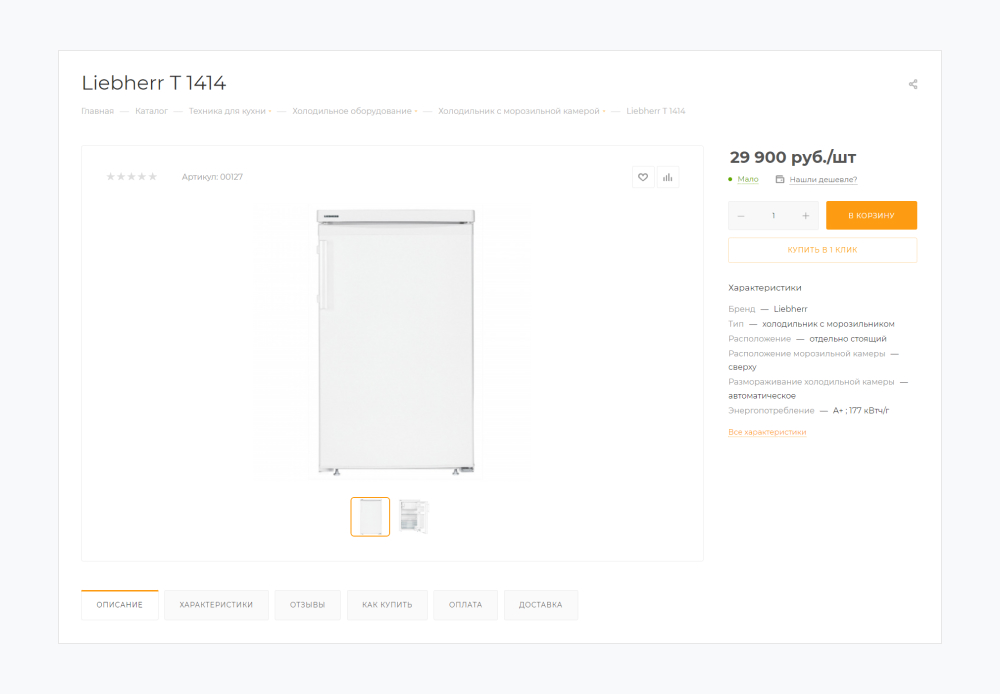This screenshot has width=1000, height=694.
Task: Click the share icon near product title
Action: pos(913,84)
